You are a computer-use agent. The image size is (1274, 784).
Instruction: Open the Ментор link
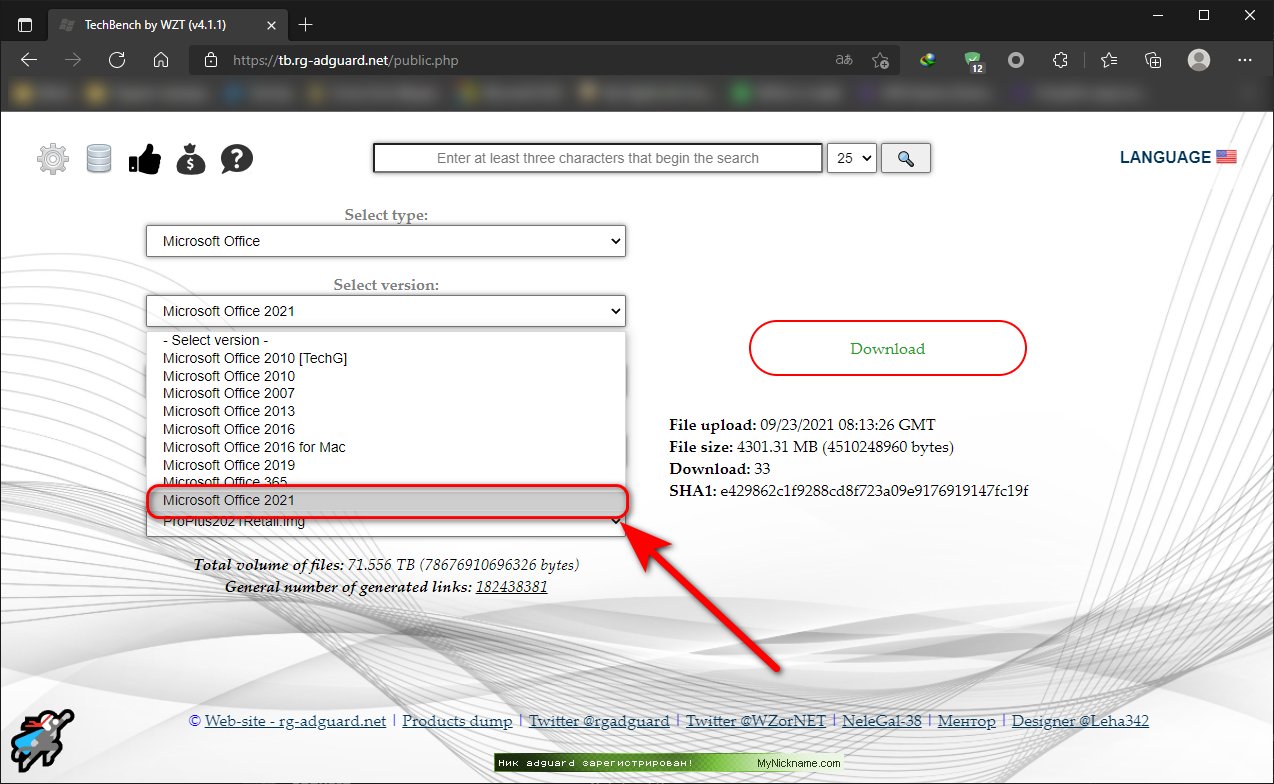point(967,721)
